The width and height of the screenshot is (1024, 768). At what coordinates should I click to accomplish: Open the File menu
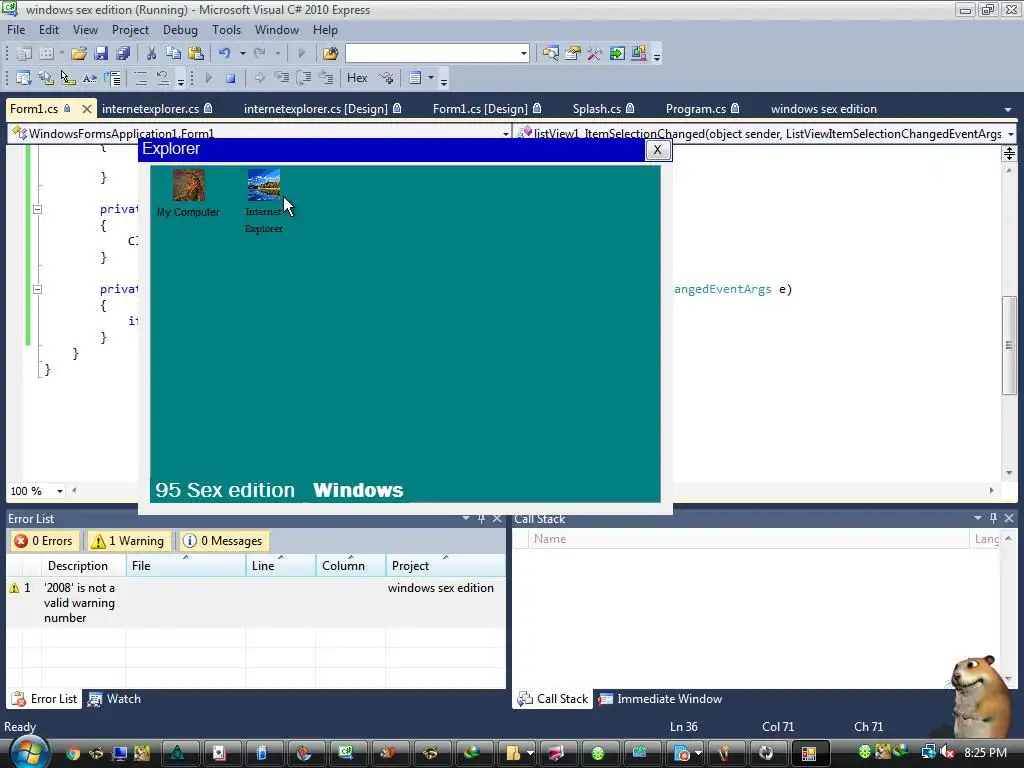coord(16,30)
